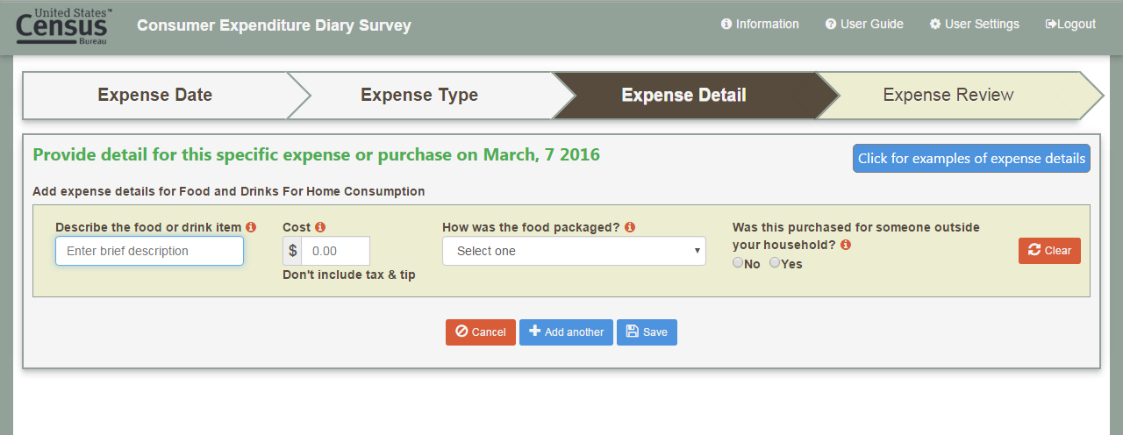Switch to the Expense Review step
Viewport: 1123px width, 435px height.
(948, 96)
